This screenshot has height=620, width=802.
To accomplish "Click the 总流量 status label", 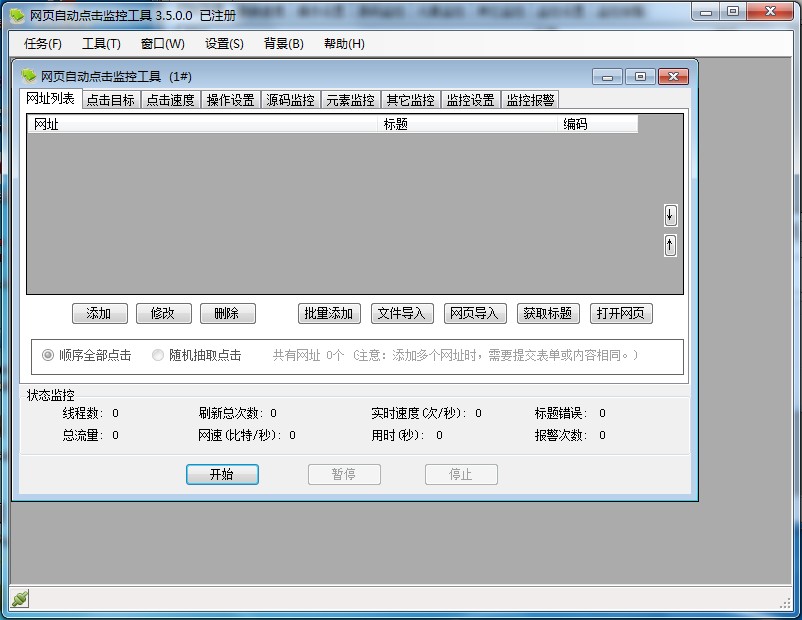I will (x=83, y=435).
